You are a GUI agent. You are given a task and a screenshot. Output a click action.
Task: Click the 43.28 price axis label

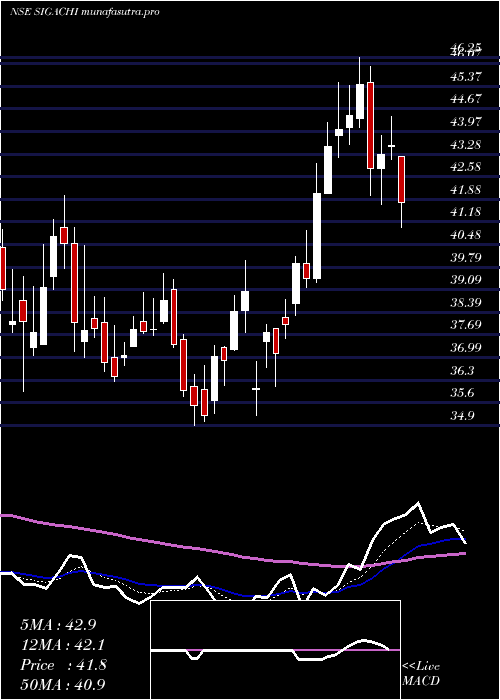click(466, 145)
